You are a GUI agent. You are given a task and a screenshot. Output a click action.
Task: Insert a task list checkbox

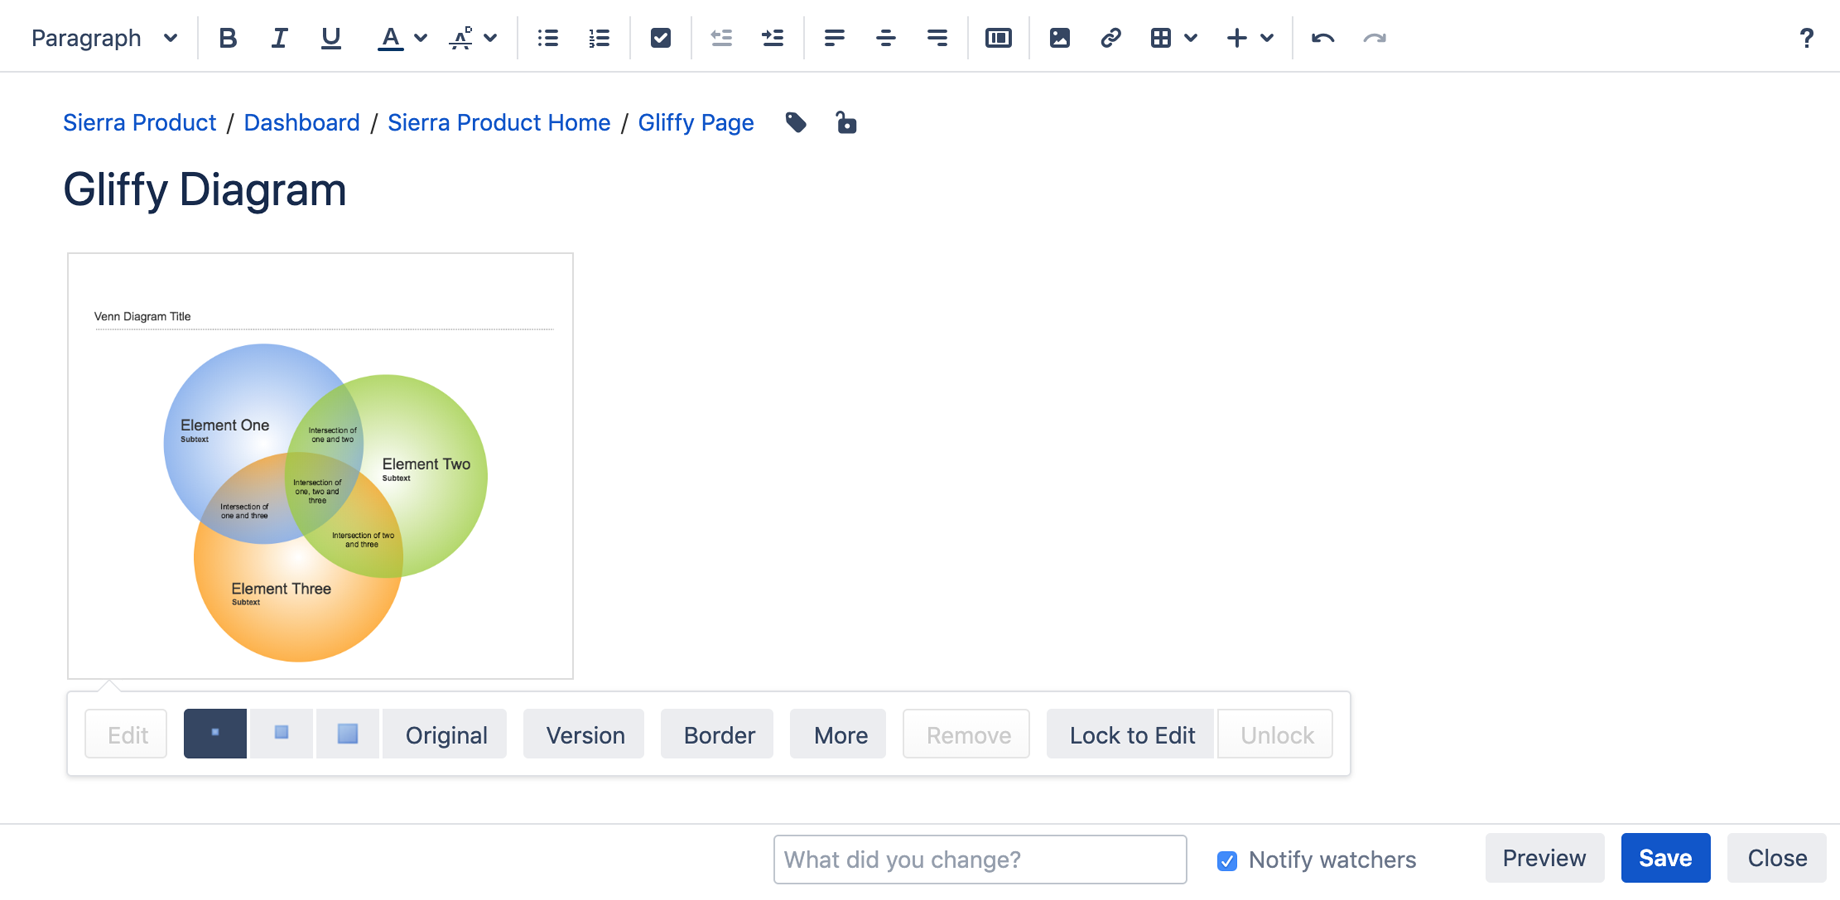(x=661, y=38)
